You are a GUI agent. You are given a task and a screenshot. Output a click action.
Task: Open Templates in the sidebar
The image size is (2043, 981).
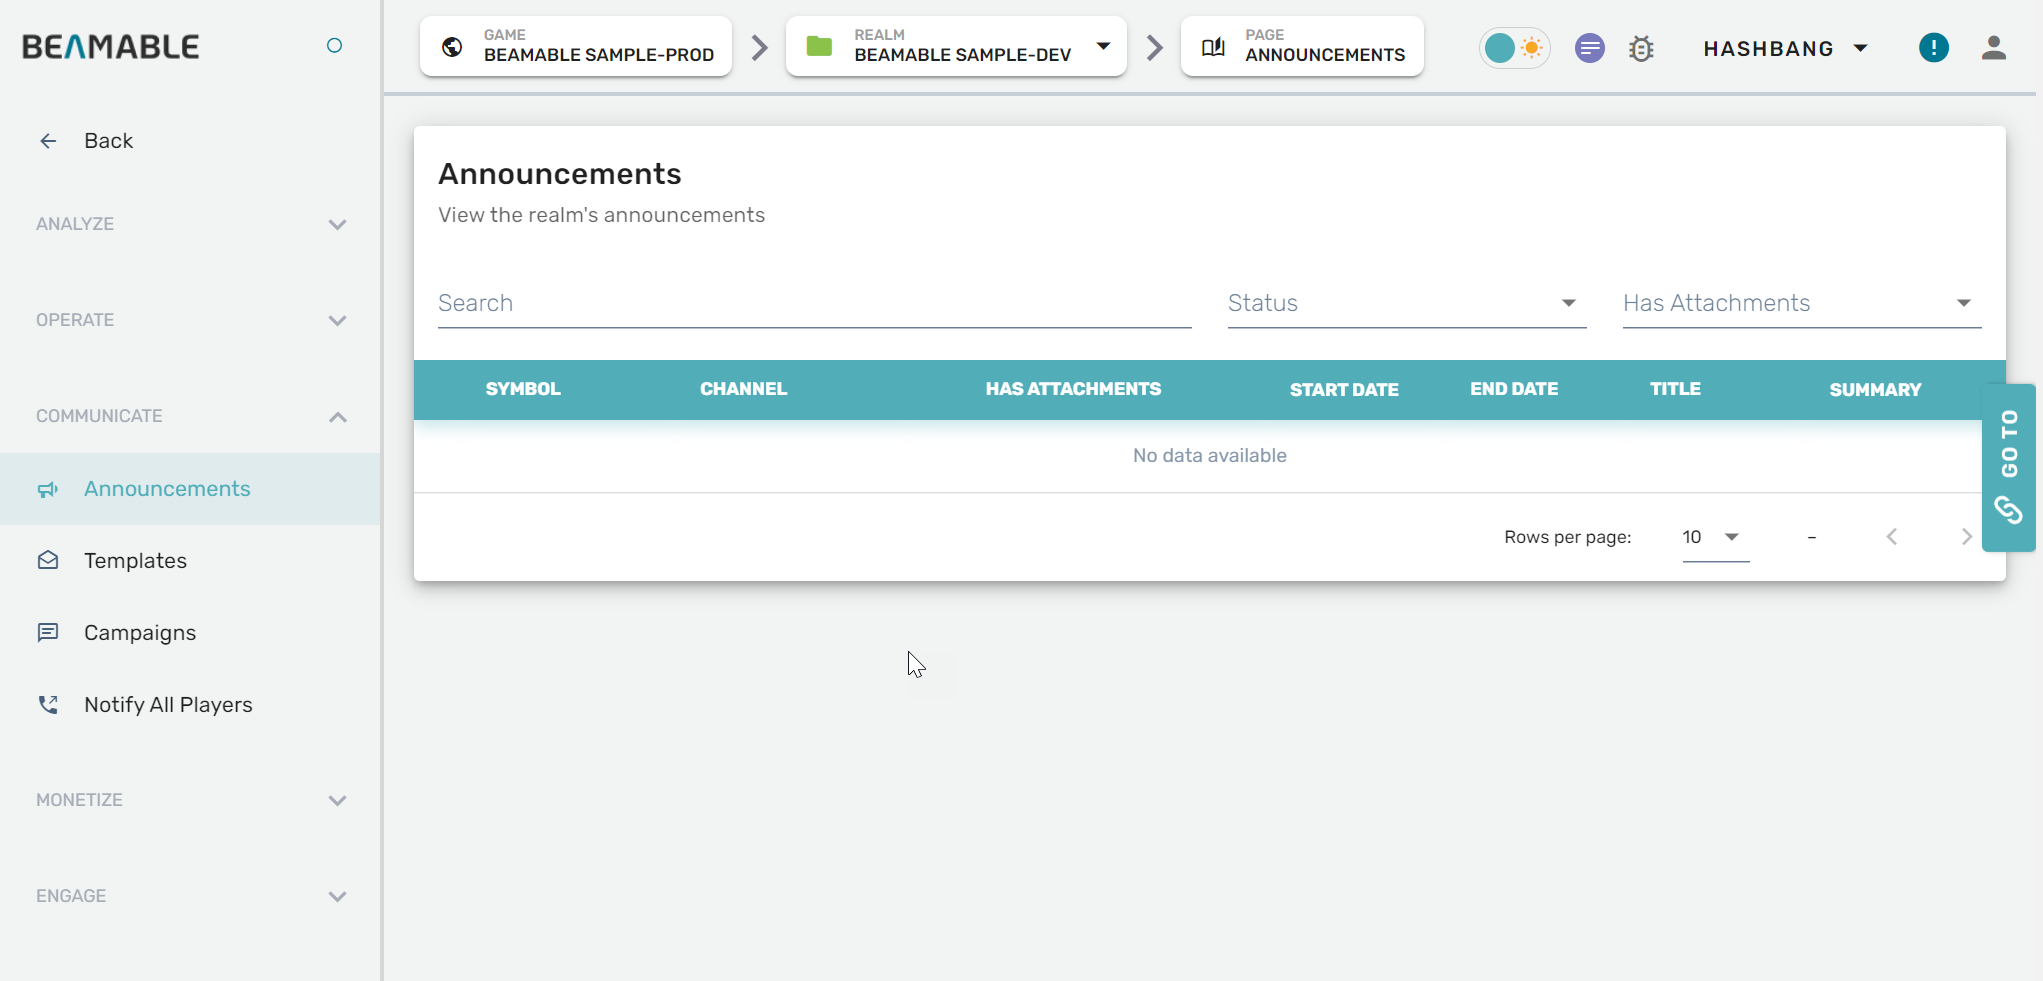click(x=135, y=561)
